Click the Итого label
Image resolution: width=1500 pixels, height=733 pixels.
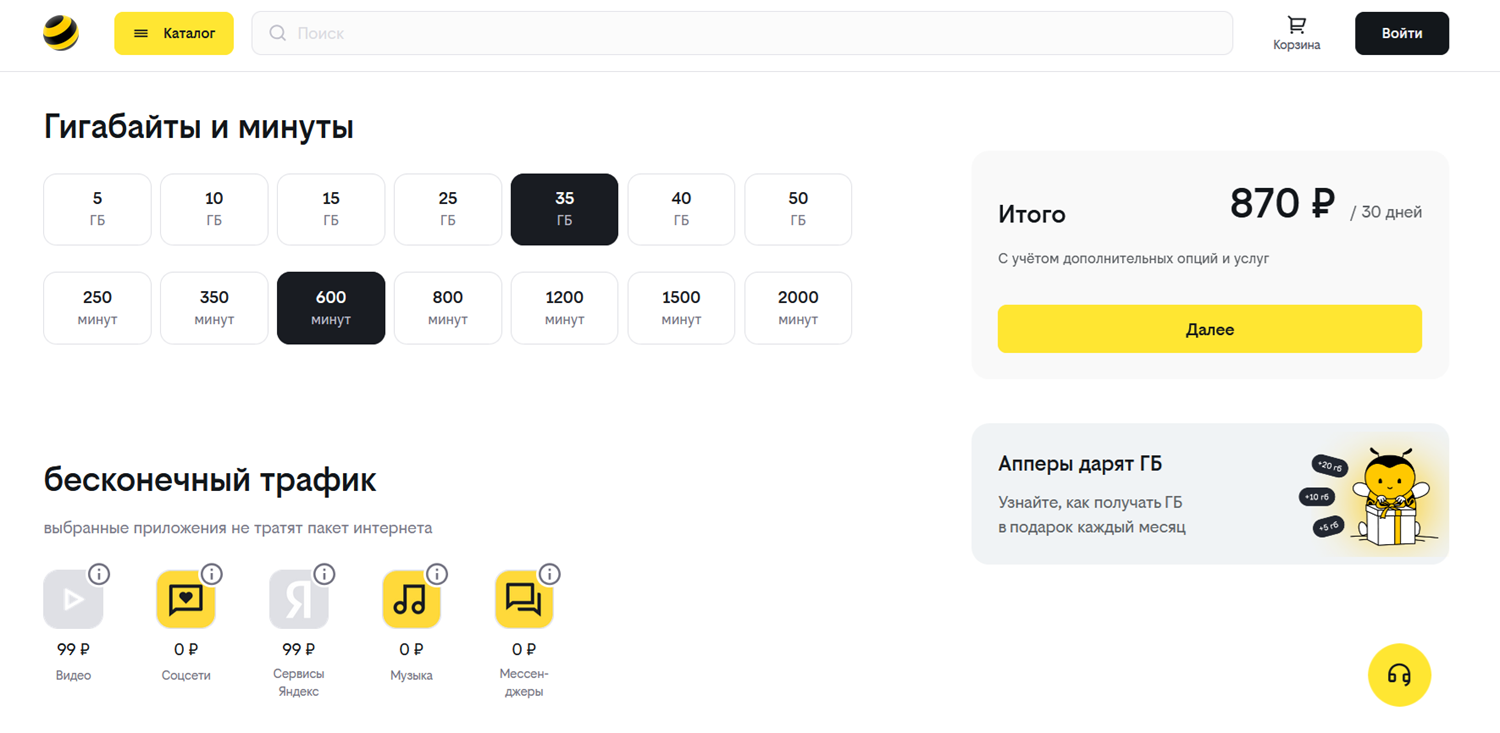(x=1032, y=214)
